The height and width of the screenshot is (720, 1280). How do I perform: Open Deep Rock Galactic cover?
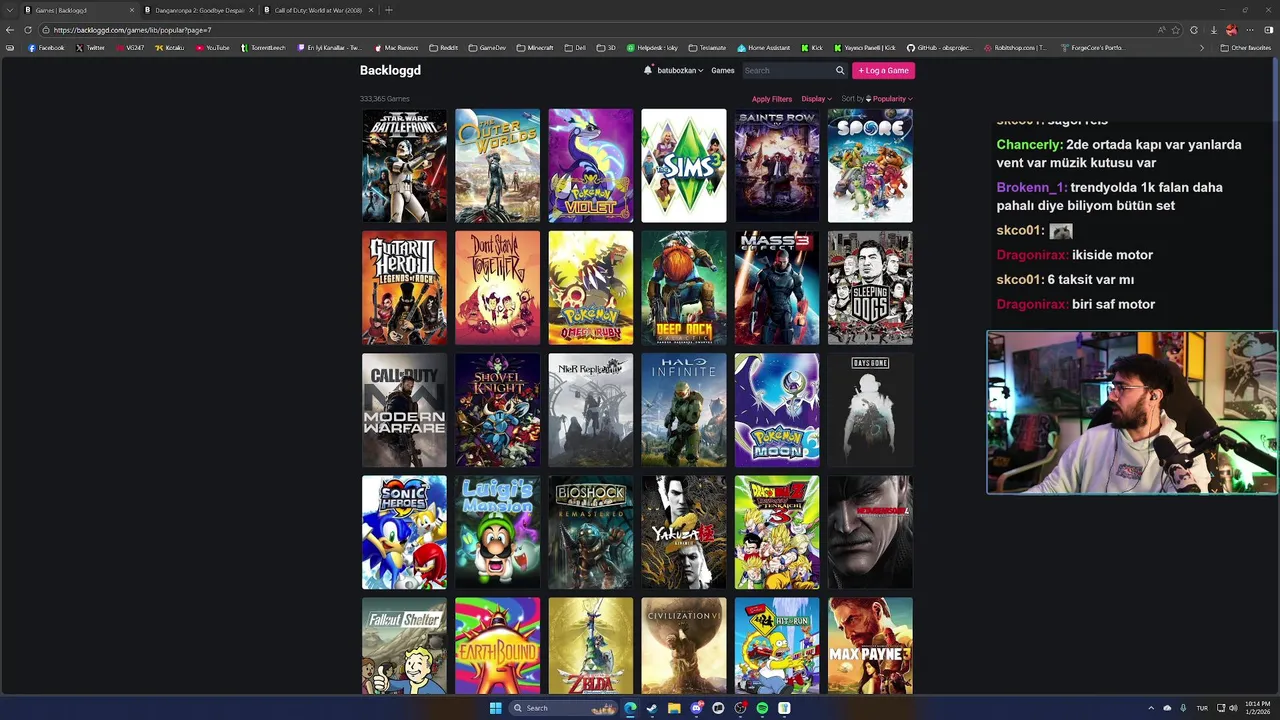click(x=684, y=288)
